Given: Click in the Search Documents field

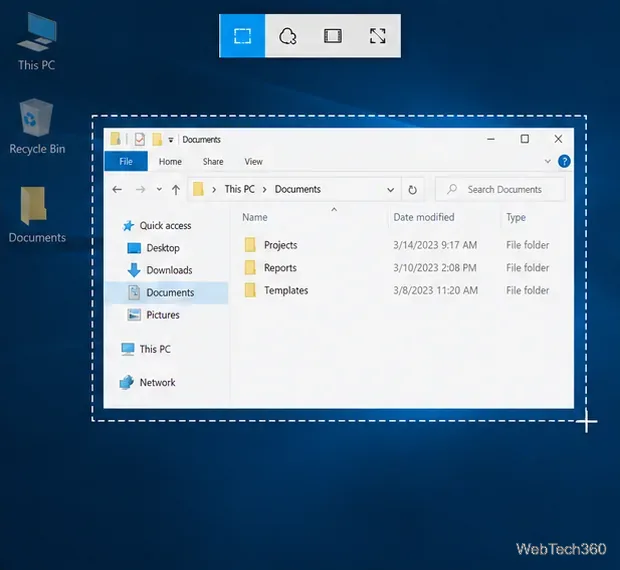Looking at the screenshot, I should [x=500, y=189].
